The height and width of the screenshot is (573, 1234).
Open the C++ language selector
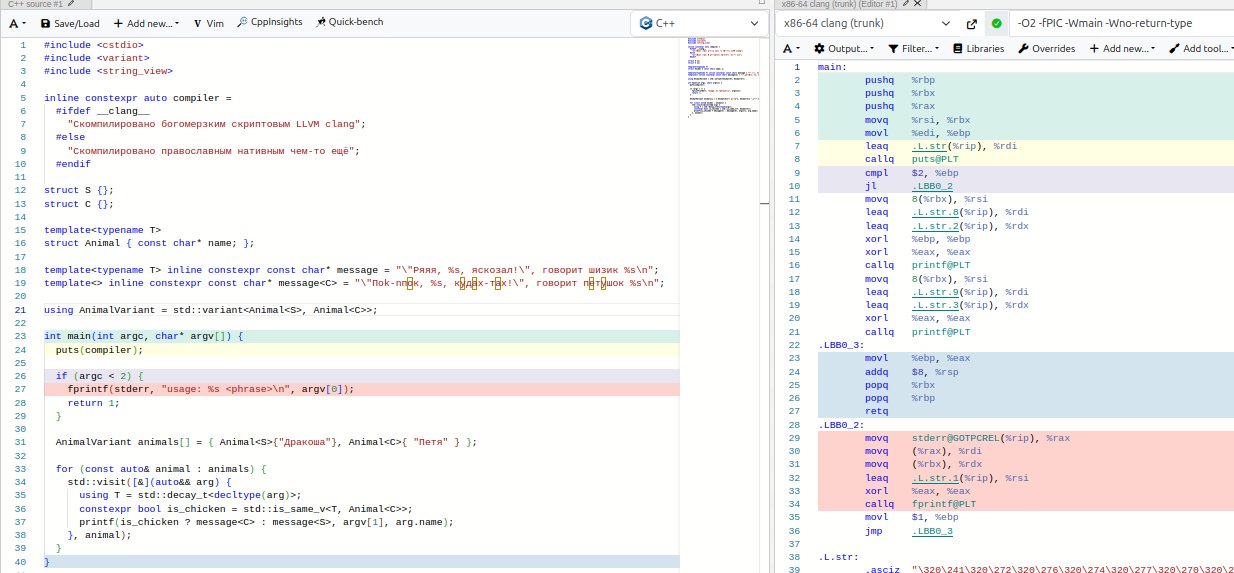pos(697,22)
